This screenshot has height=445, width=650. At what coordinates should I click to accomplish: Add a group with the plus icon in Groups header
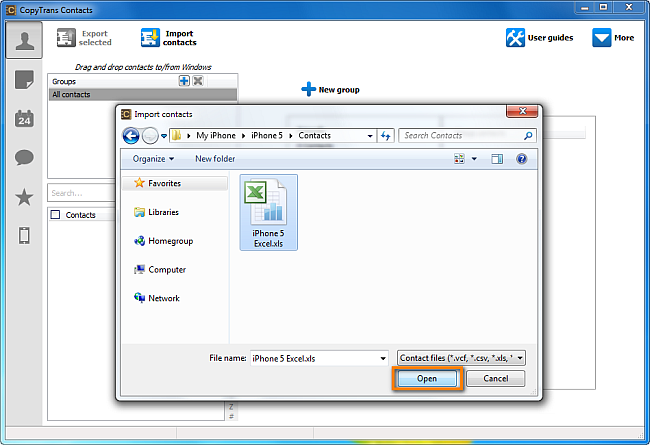[184, 81]
